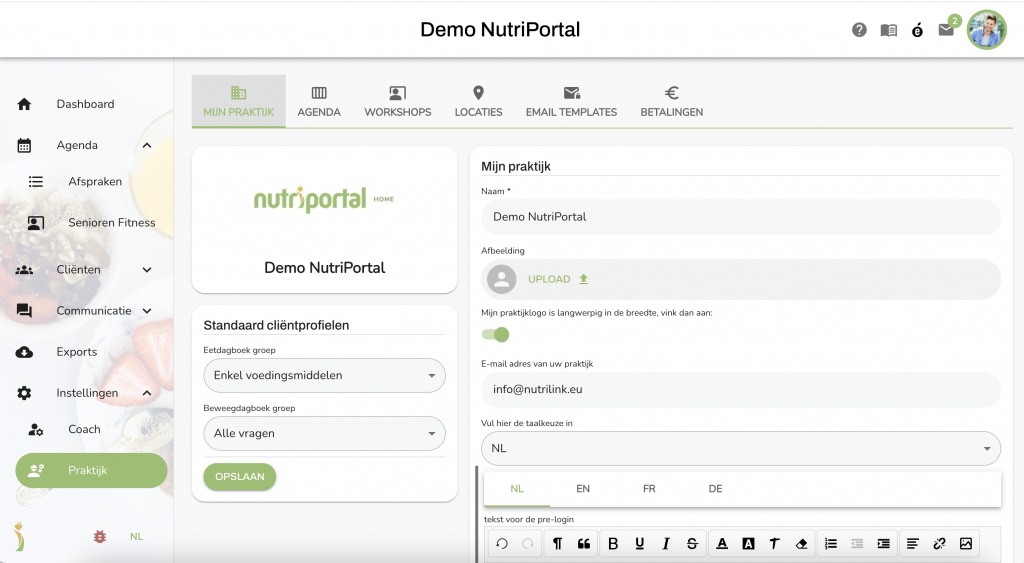
Task: Click the blockquote icon
Action: point(584,543)
